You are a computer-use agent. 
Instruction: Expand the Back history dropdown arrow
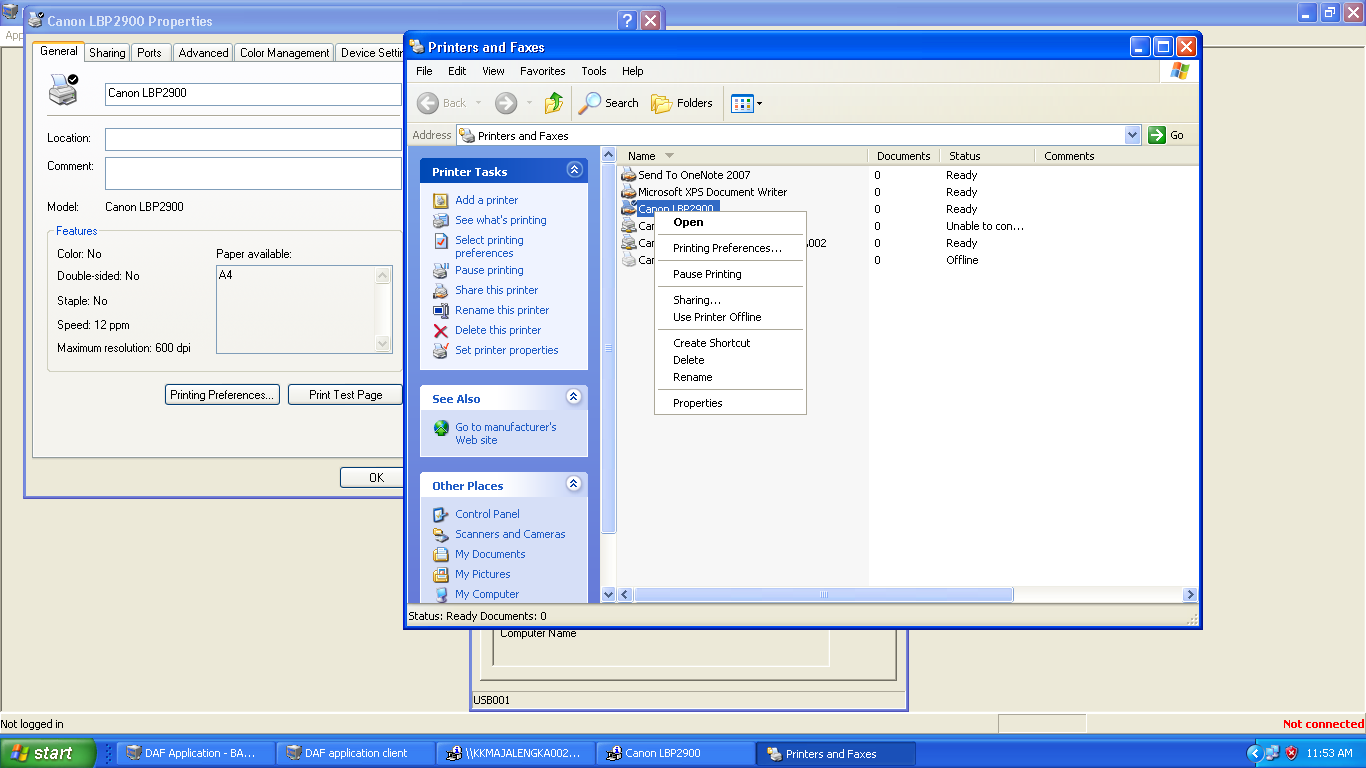(x=478, y=103)
